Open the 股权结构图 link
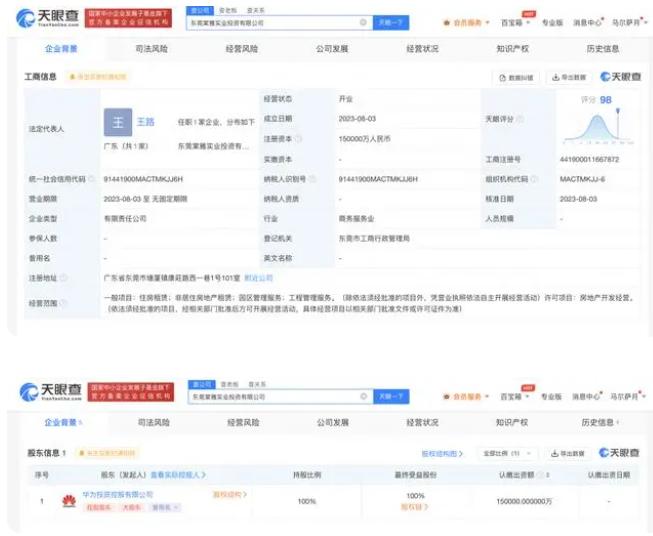Image resolution: width=653 pixels, height=536 pixels. (x=442, y=454)
